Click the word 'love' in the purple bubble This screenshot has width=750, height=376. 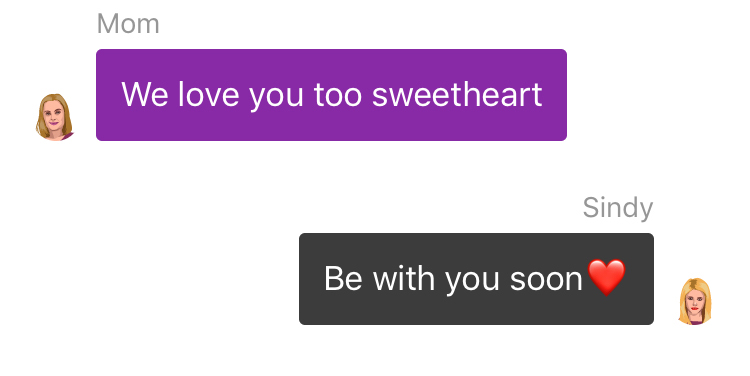(x=209, y=94)
